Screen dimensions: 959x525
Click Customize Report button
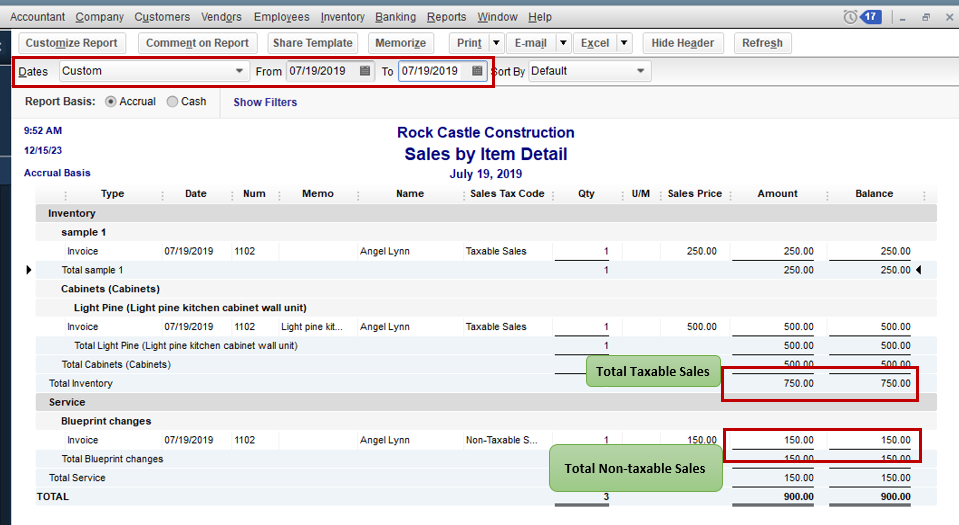pos(72,43)
